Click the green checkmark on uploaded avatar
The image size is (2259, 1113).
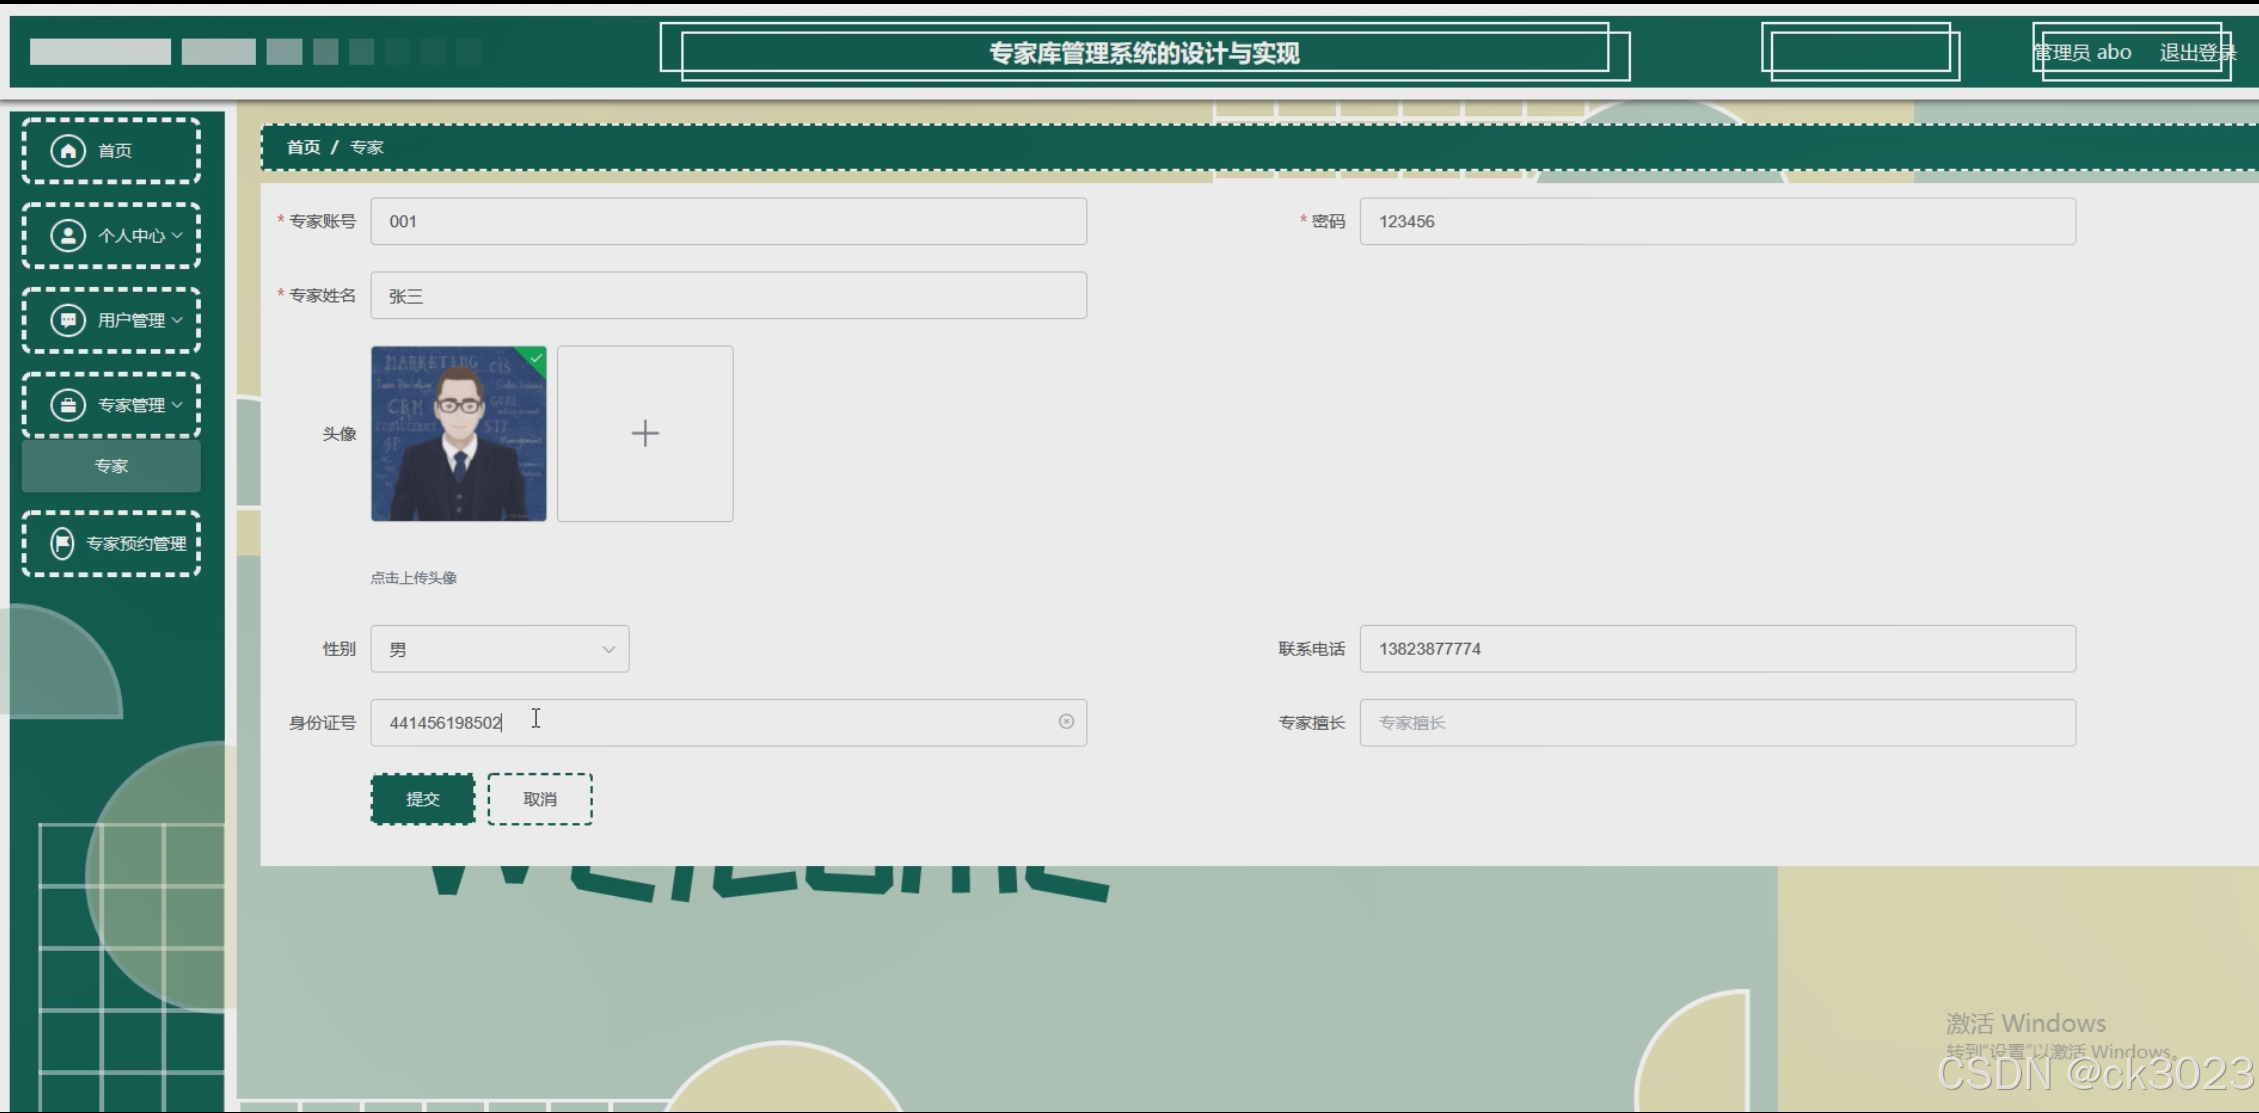(536, 357)
